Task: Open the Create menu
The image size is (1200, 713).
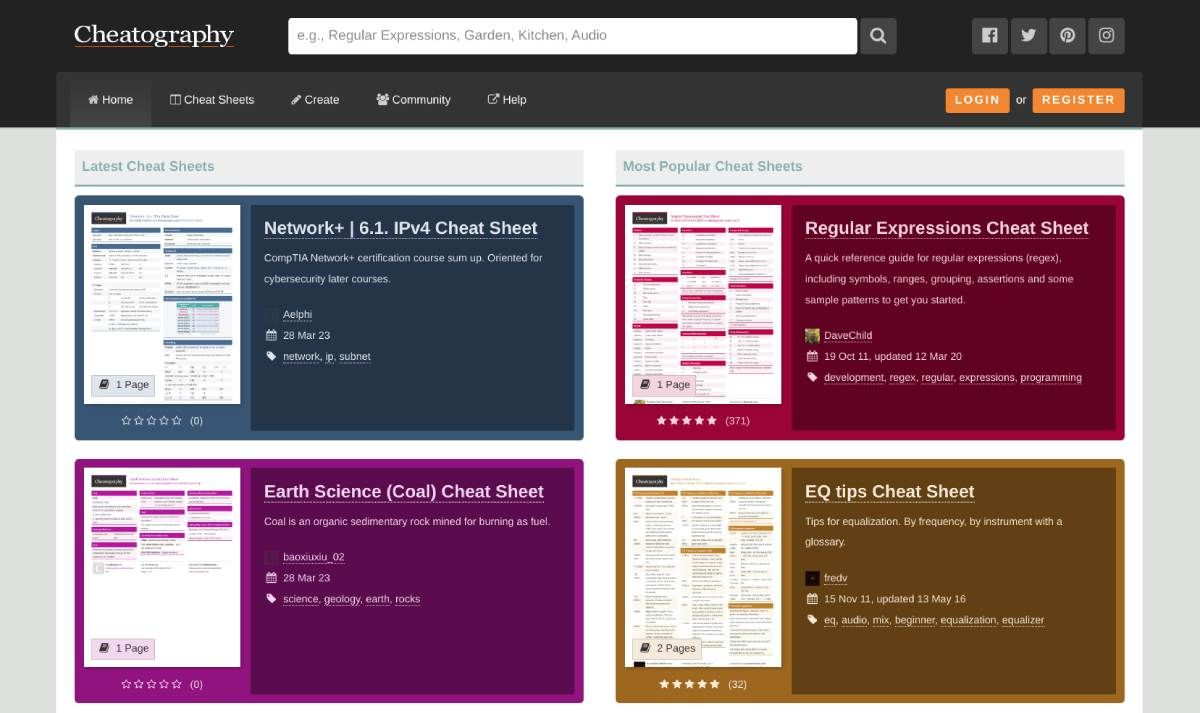Action: coord(315,100)
